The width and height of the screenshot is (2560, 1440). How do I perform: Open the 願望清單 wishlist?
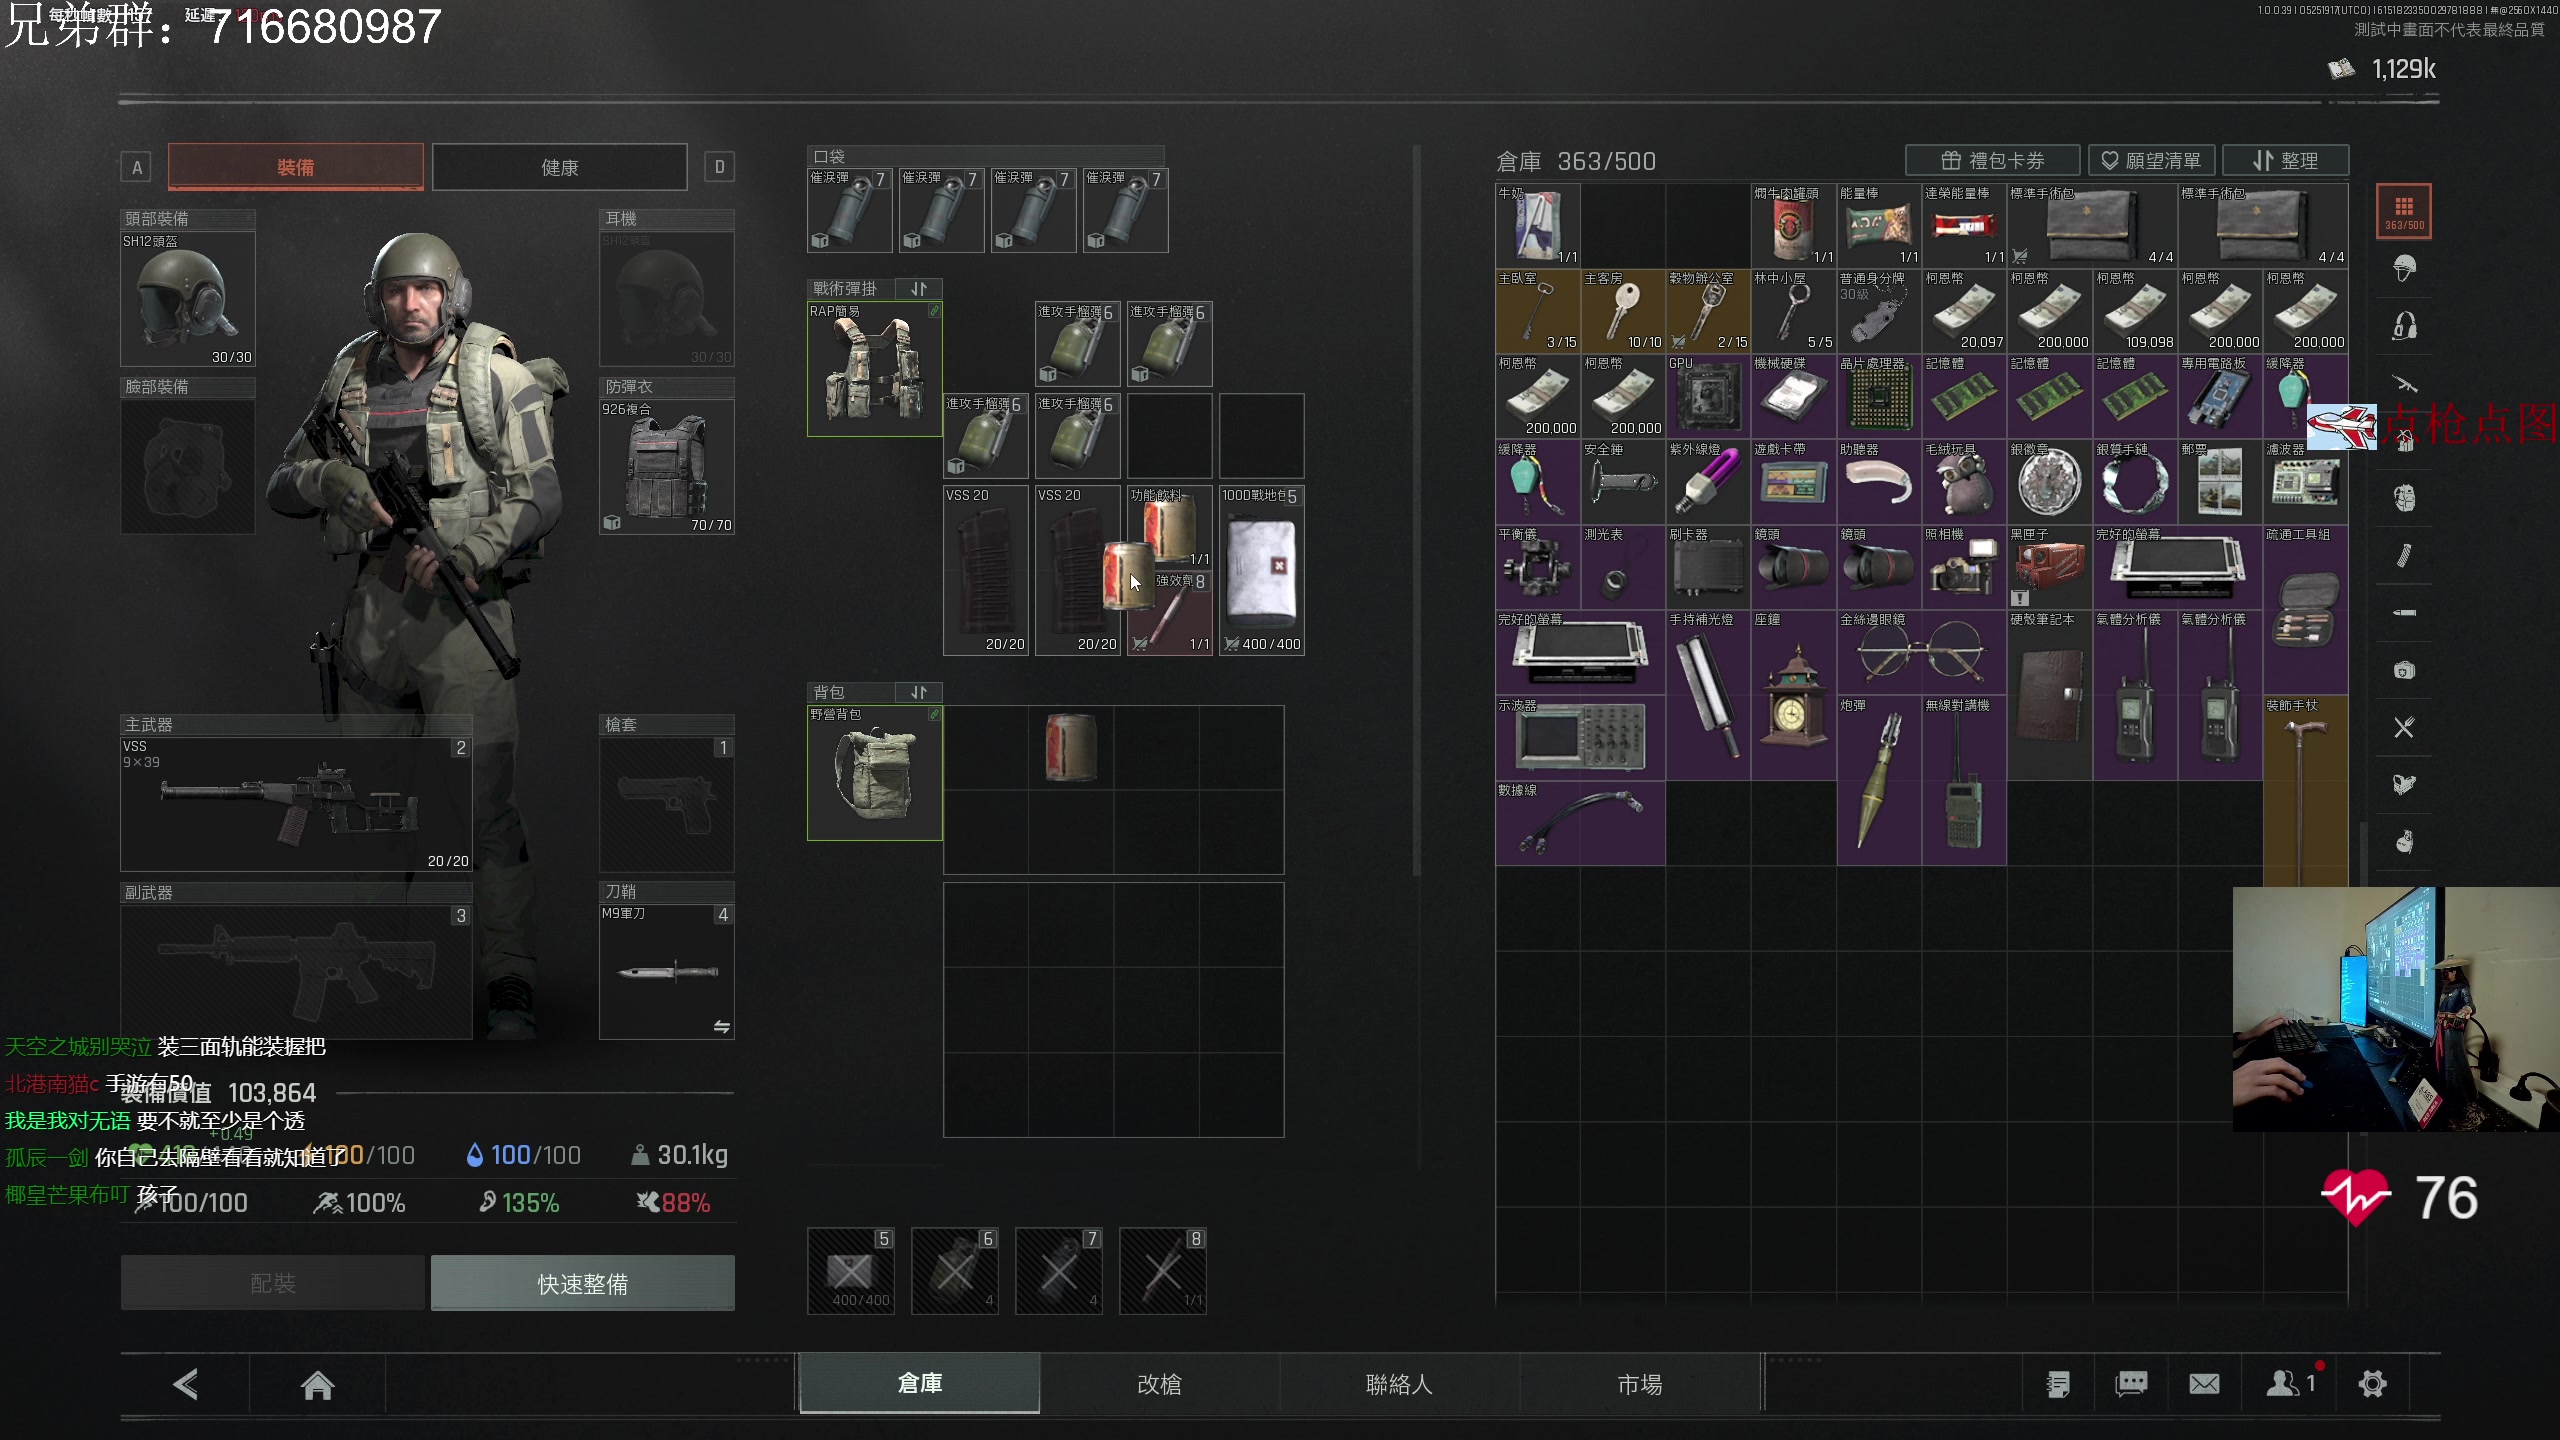2152,160
